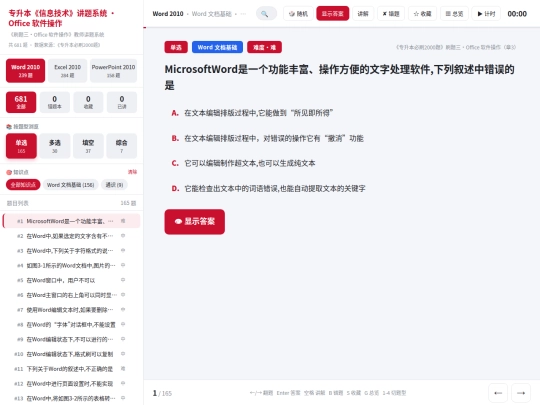The width and height of the screenshot is (540, 405).
Task: Filter by 综合 question type
Action: point(122,146)
